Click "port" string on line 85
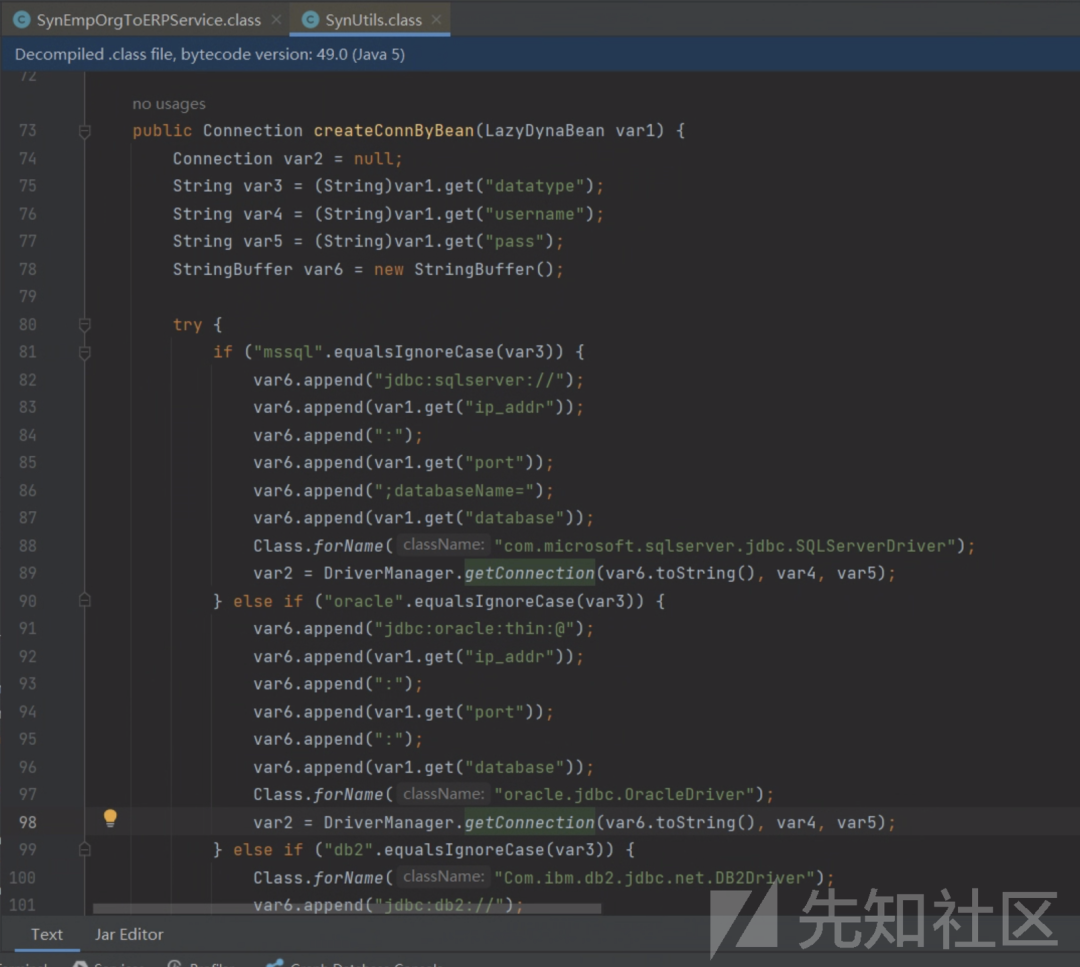 click(495, 463)
